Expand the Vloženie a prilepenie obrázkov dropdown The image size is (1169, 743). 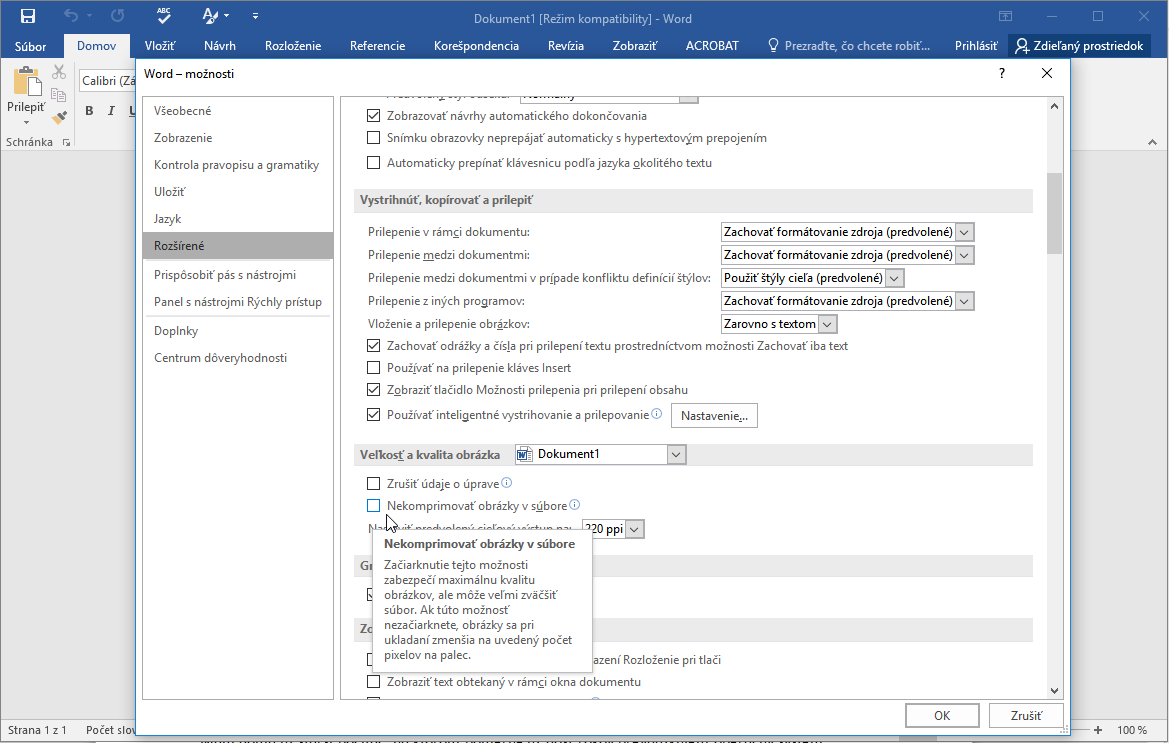click(x=827, y=324)
